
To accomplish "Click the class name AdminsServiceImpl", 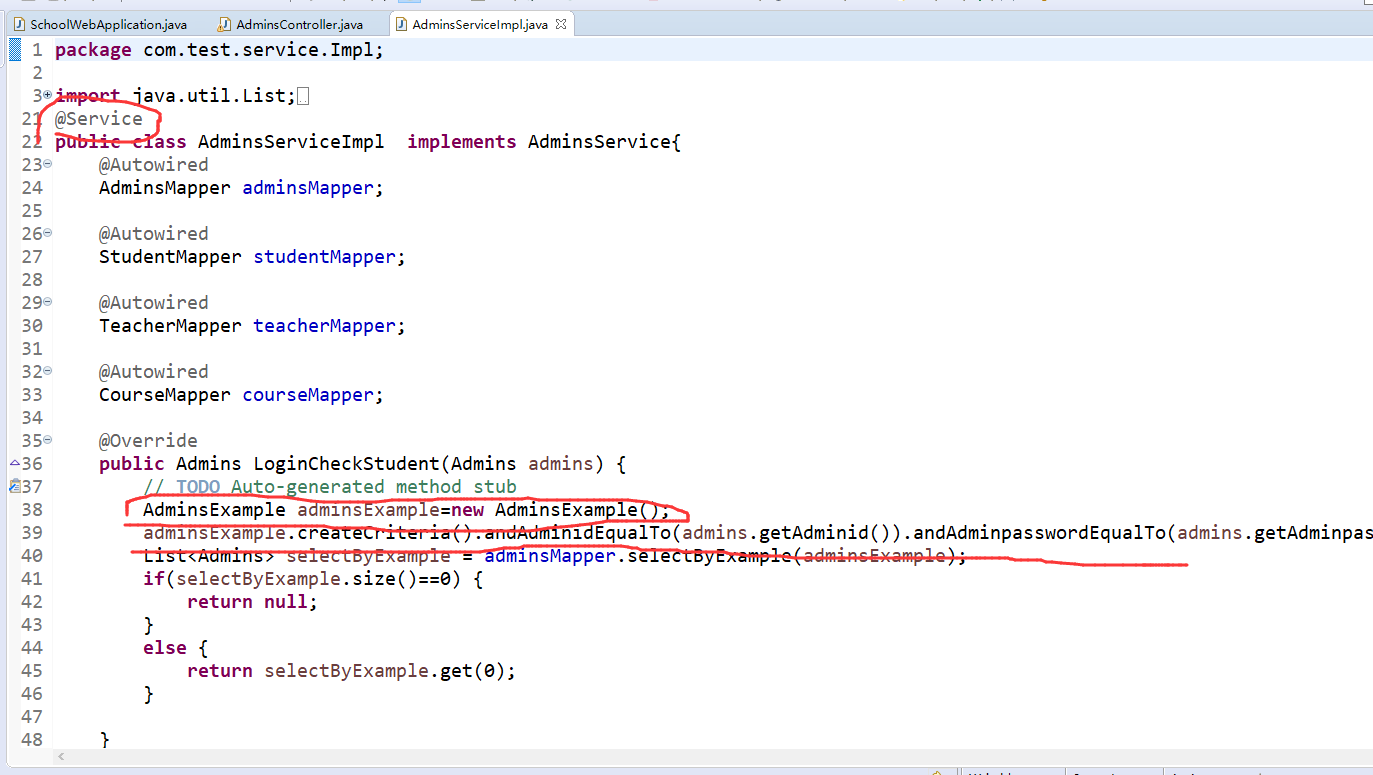I will coord(291,142).
